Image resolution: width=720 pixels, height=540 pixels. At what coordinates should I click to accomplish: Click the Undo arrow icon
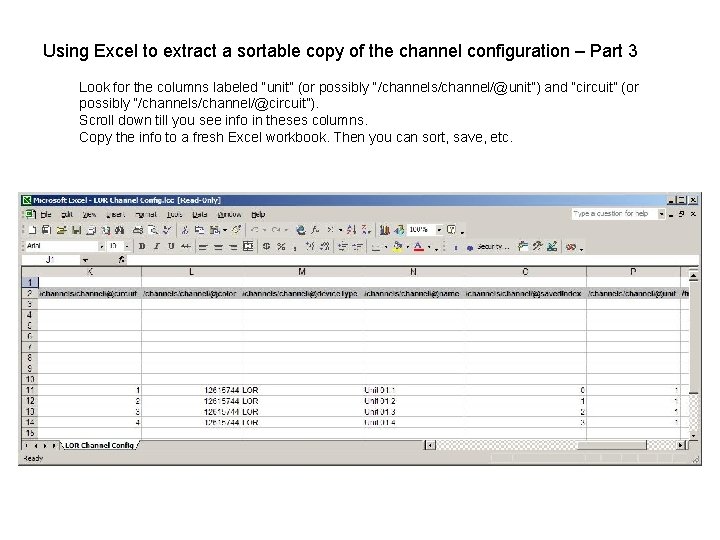pyautogui.click(x=255, y=230)
